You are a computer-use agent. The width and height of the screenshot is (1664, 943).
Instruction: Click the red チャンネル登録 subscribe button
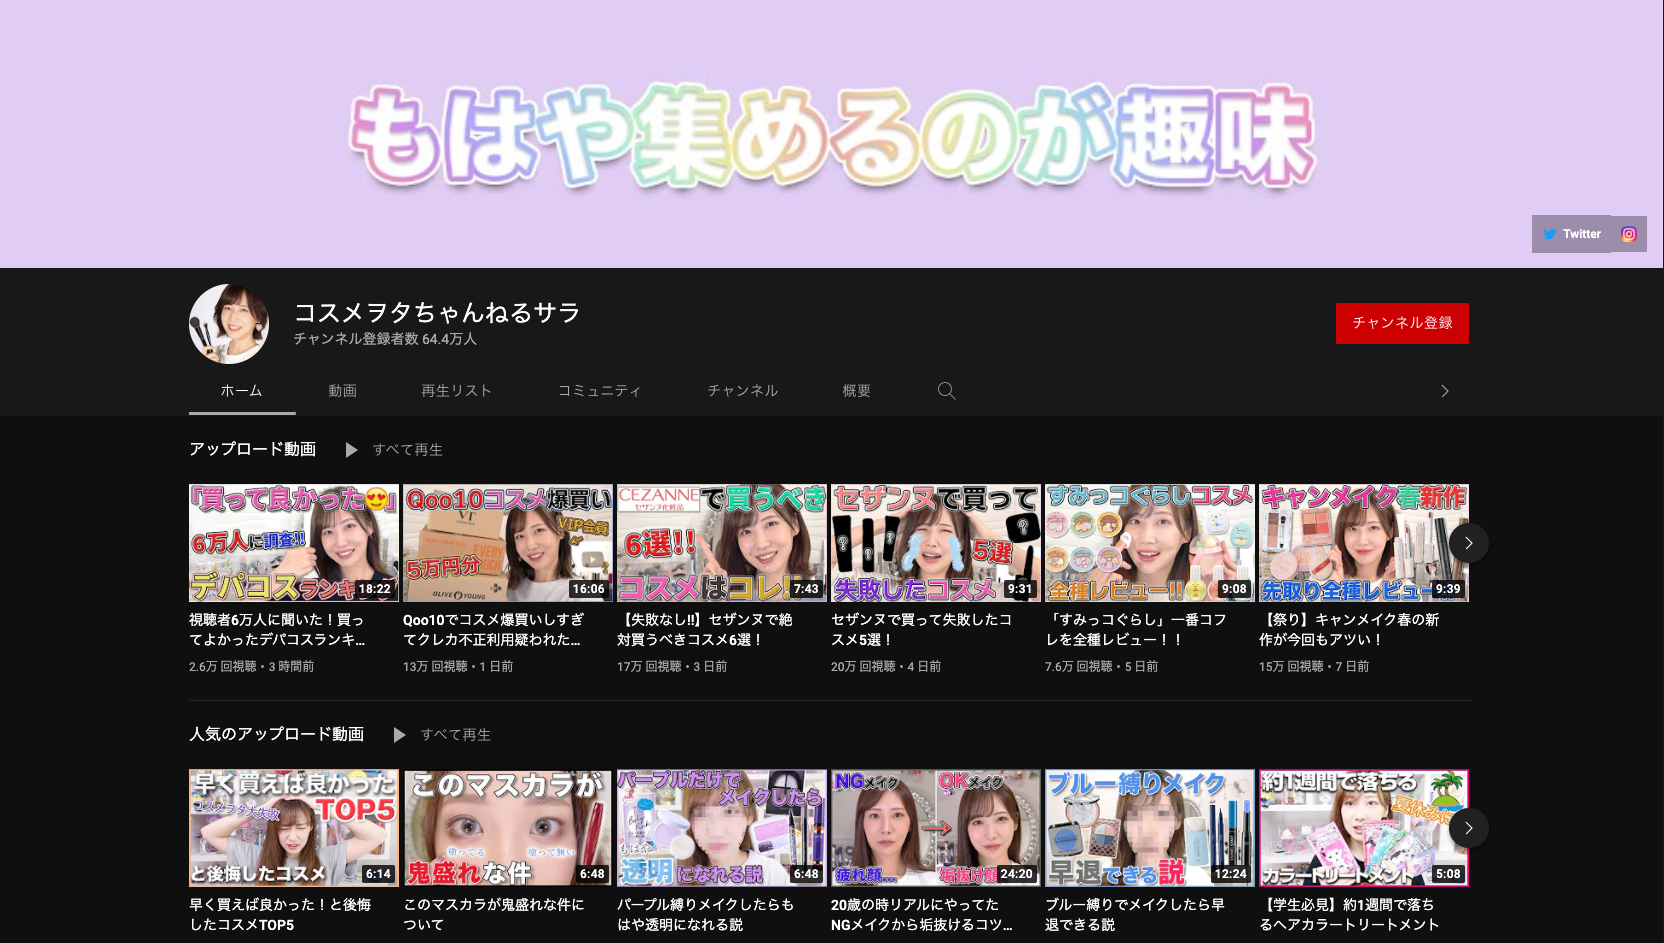coord(1402,323)
